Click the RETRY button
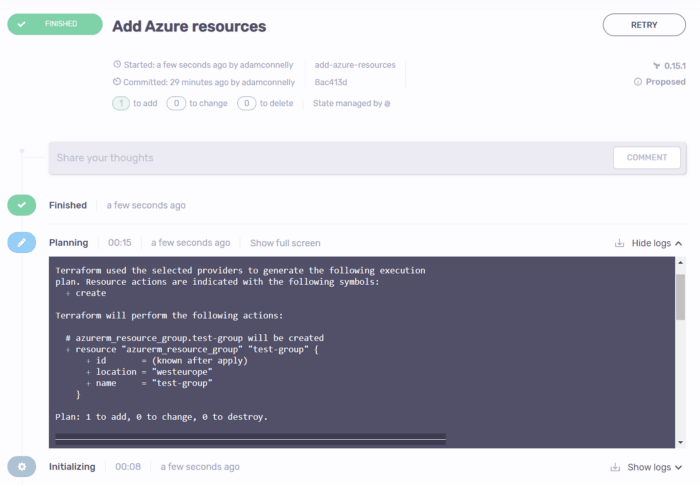Viewport: 700px width, 485px height. [644, 25]
